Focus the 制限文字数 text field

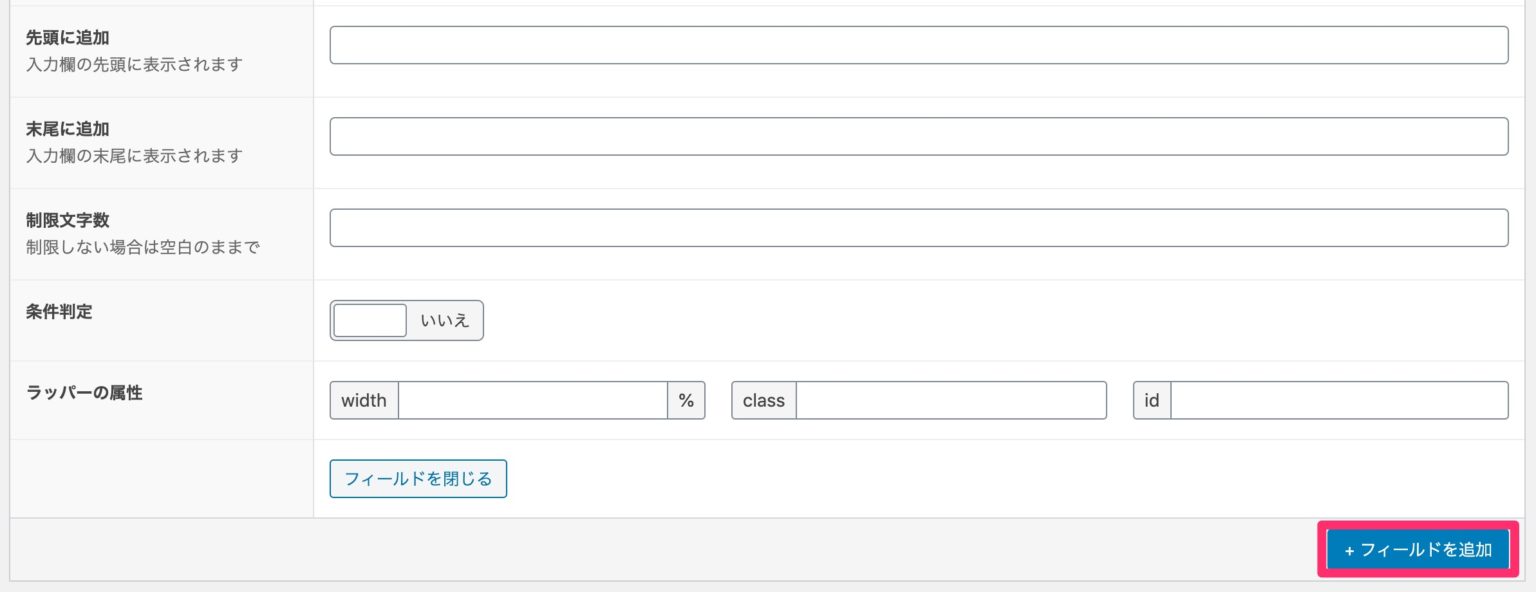(919, 228)
